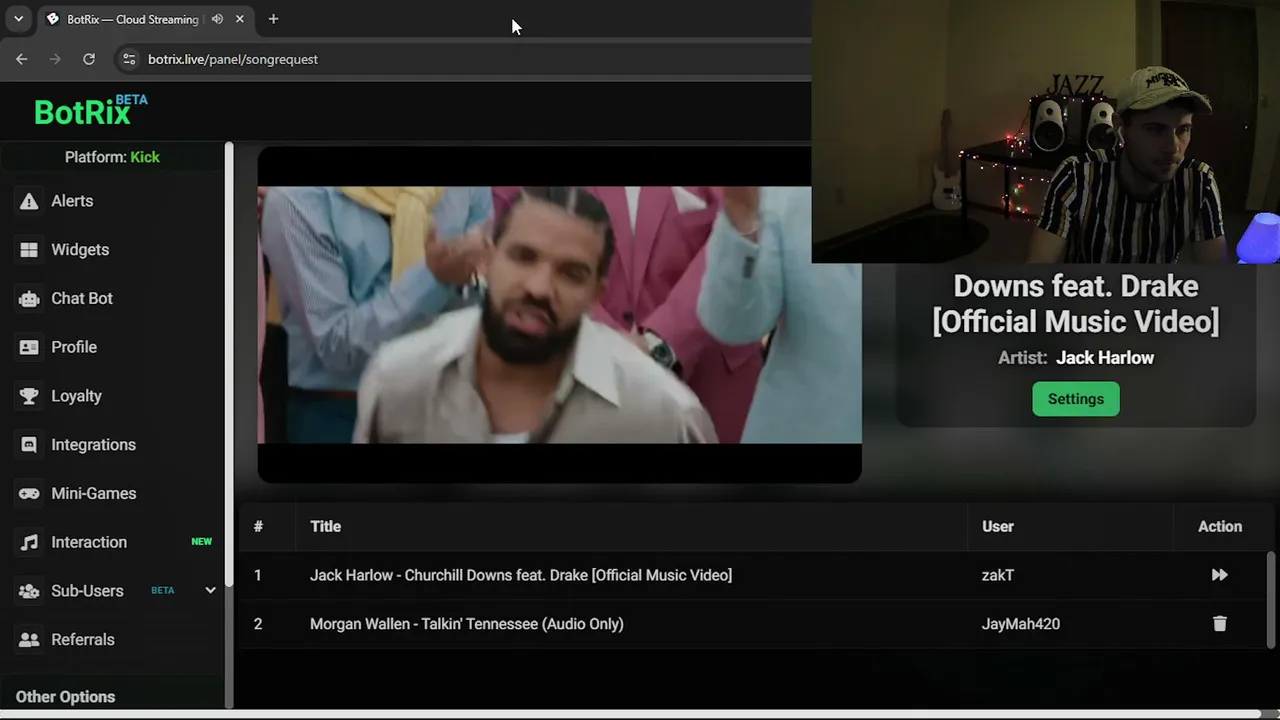1280x720 pixels.
Task: Click the Interaction music note icon
Action: pos(29,542)
